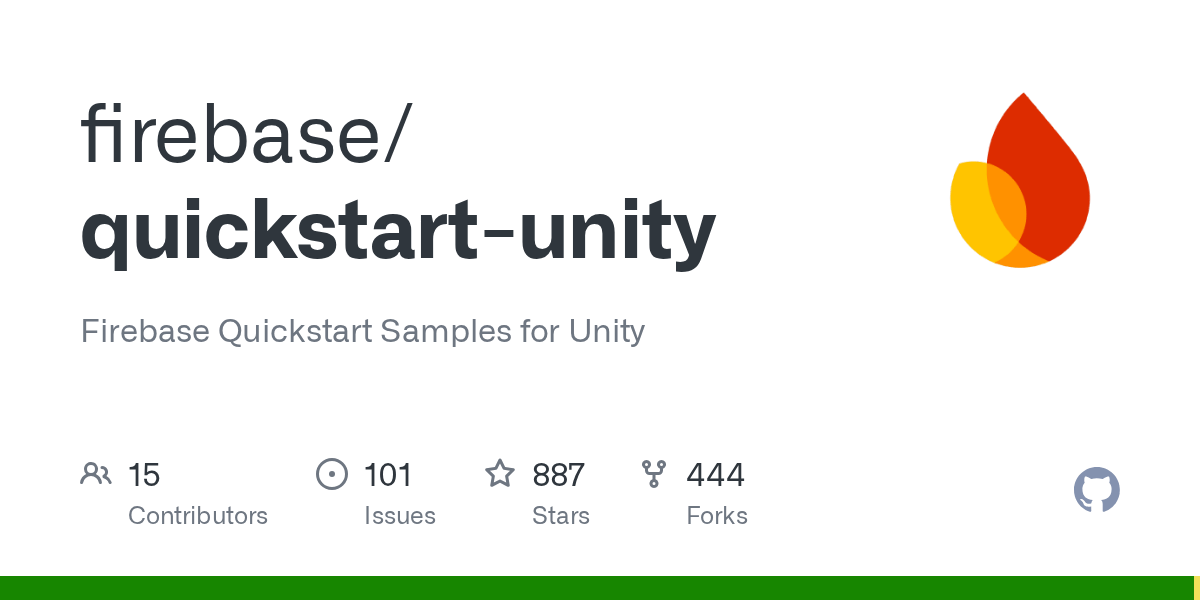
Task: Open the Contributors label
Action: pos(198,516)
